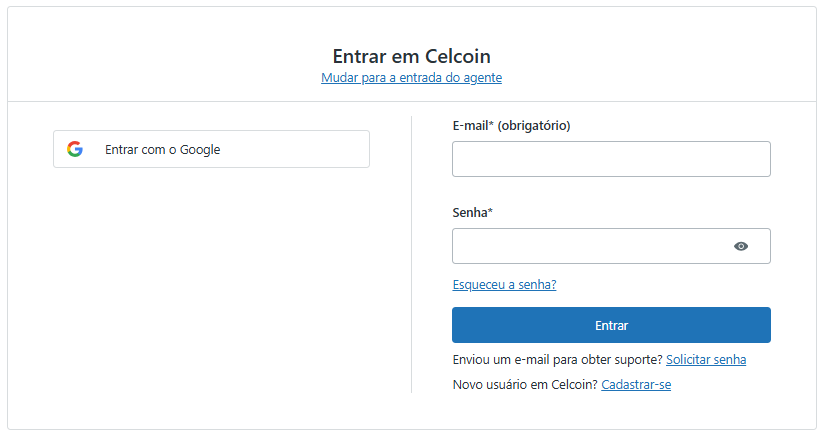823x437 pixels.
Task: Click 'Enviou um e-mail para obter suporte?' text
Action: click(x=556, y=359)
